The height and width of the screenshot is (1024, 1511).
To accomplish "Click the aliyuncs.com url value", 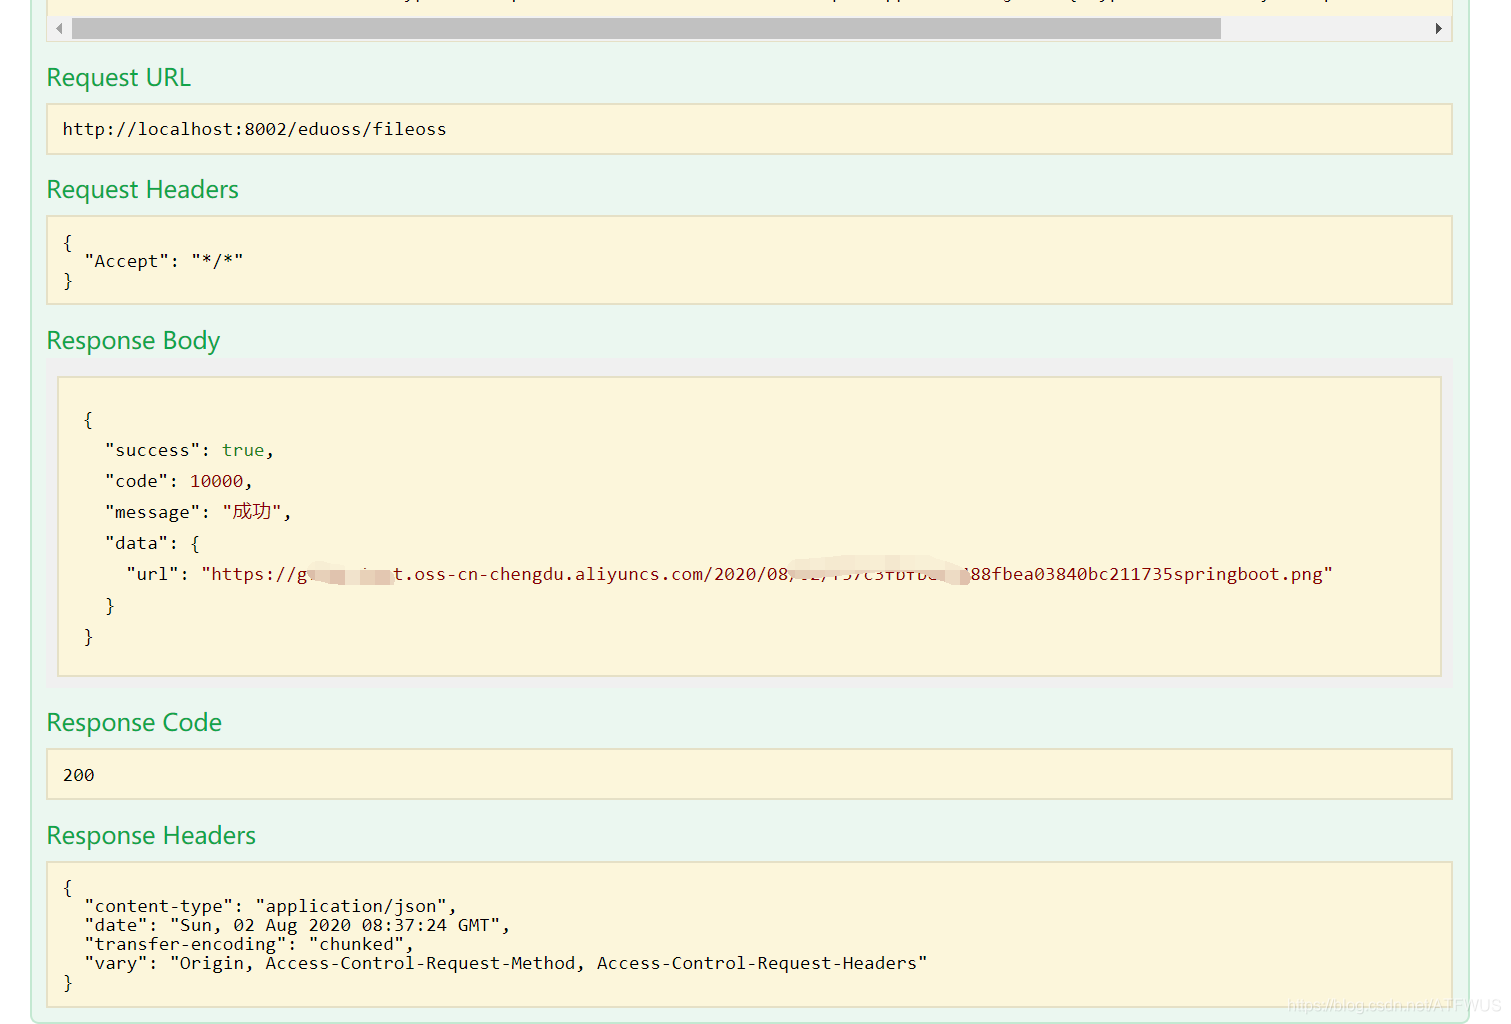I will [x=767, y=574].
